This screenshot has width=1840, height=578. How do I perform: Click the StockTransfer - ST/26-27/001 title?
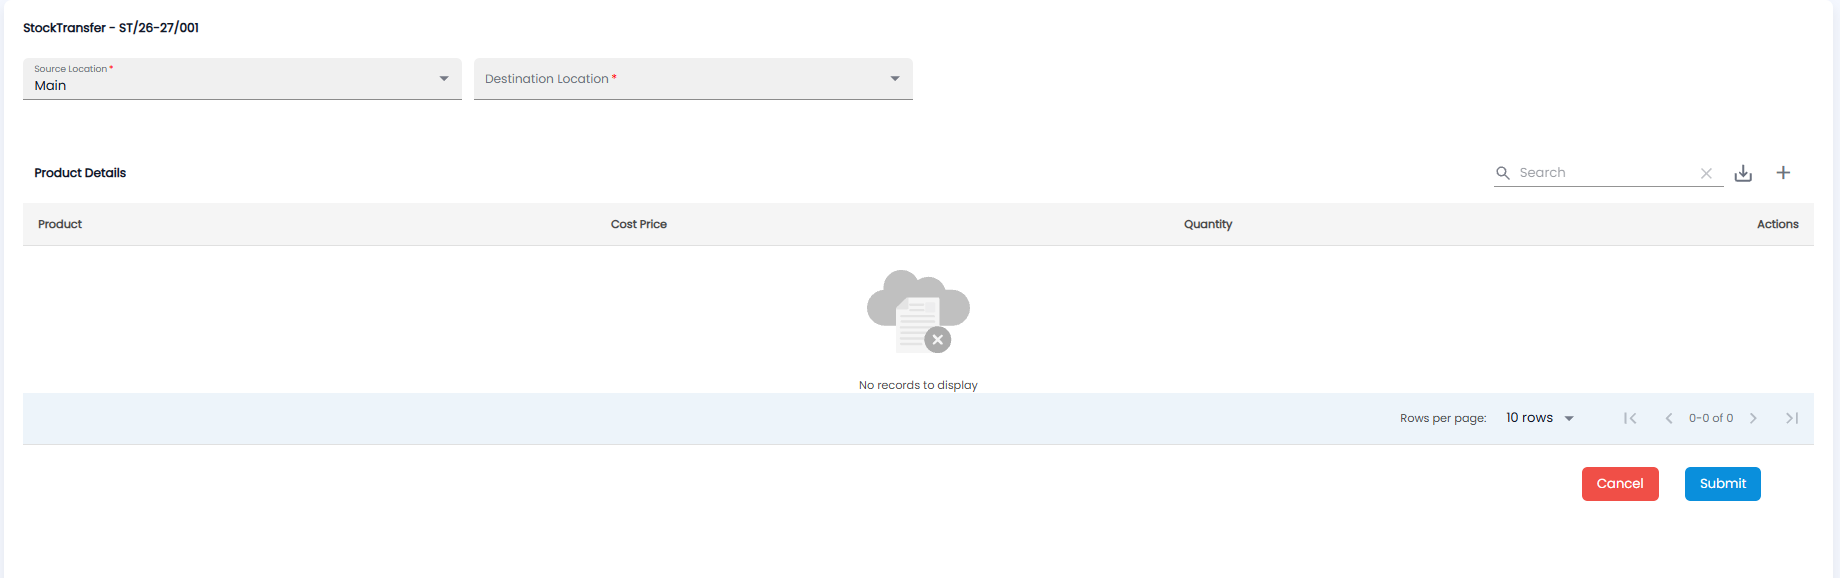(x=111, y=28)
